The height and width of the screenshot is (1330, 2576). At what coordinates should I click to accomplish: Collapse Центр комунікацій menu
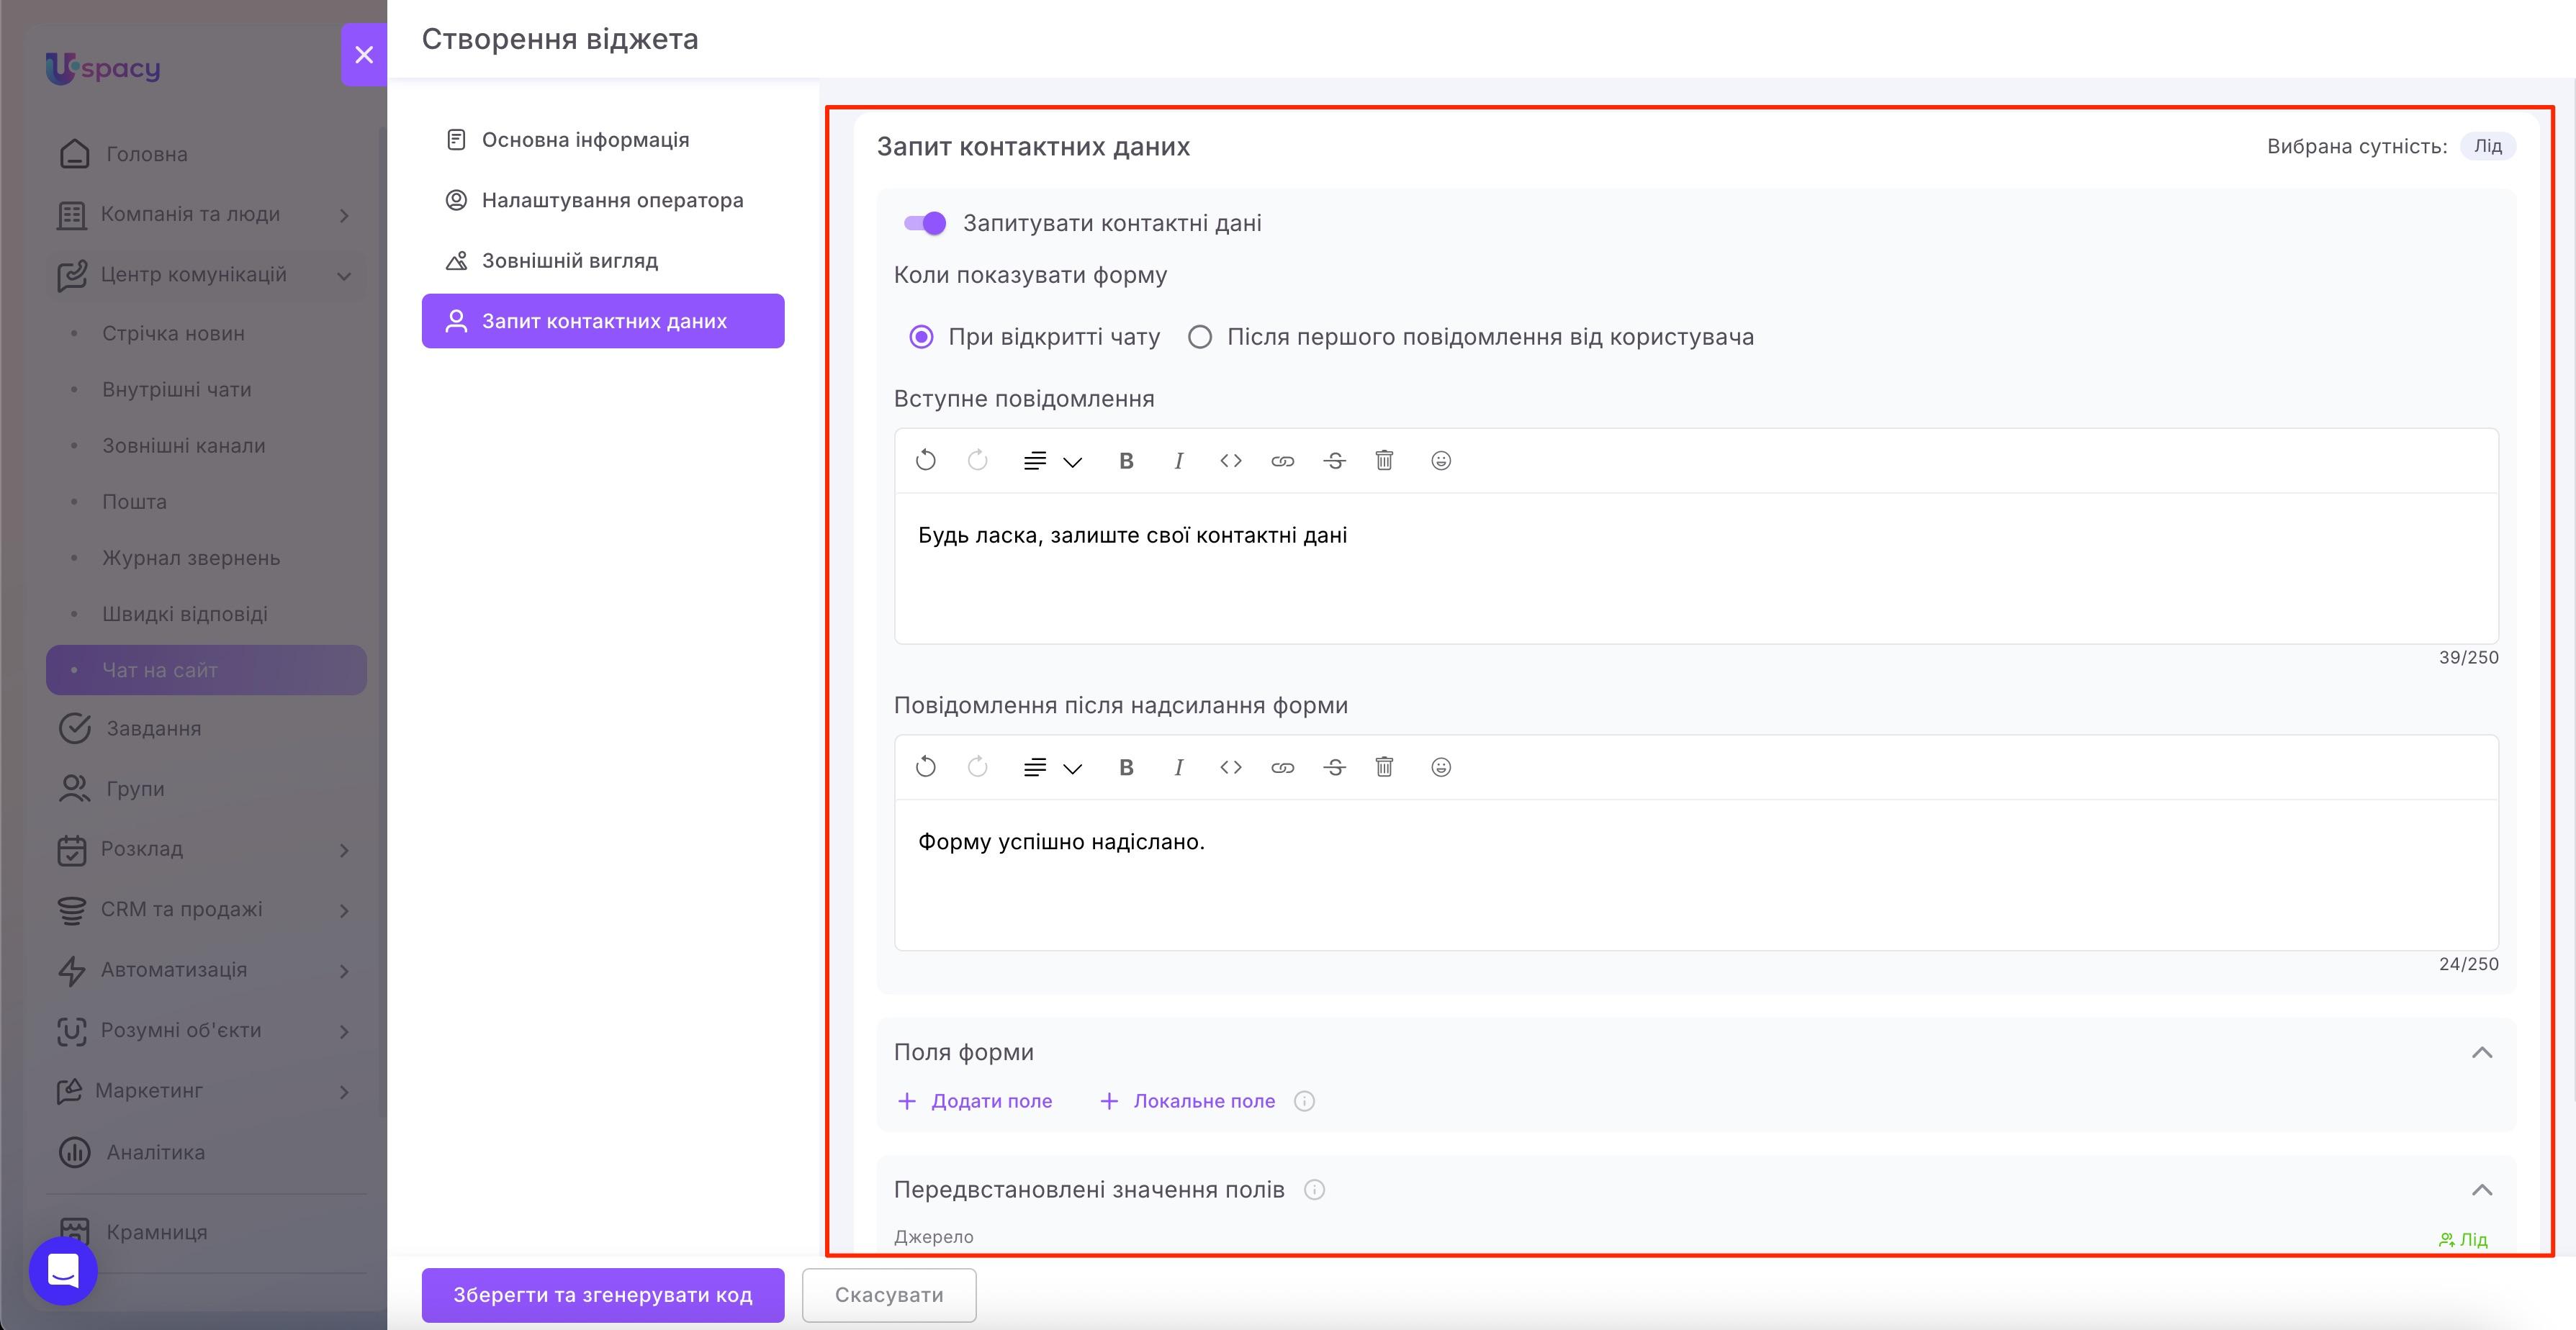(x=344, y=276)
